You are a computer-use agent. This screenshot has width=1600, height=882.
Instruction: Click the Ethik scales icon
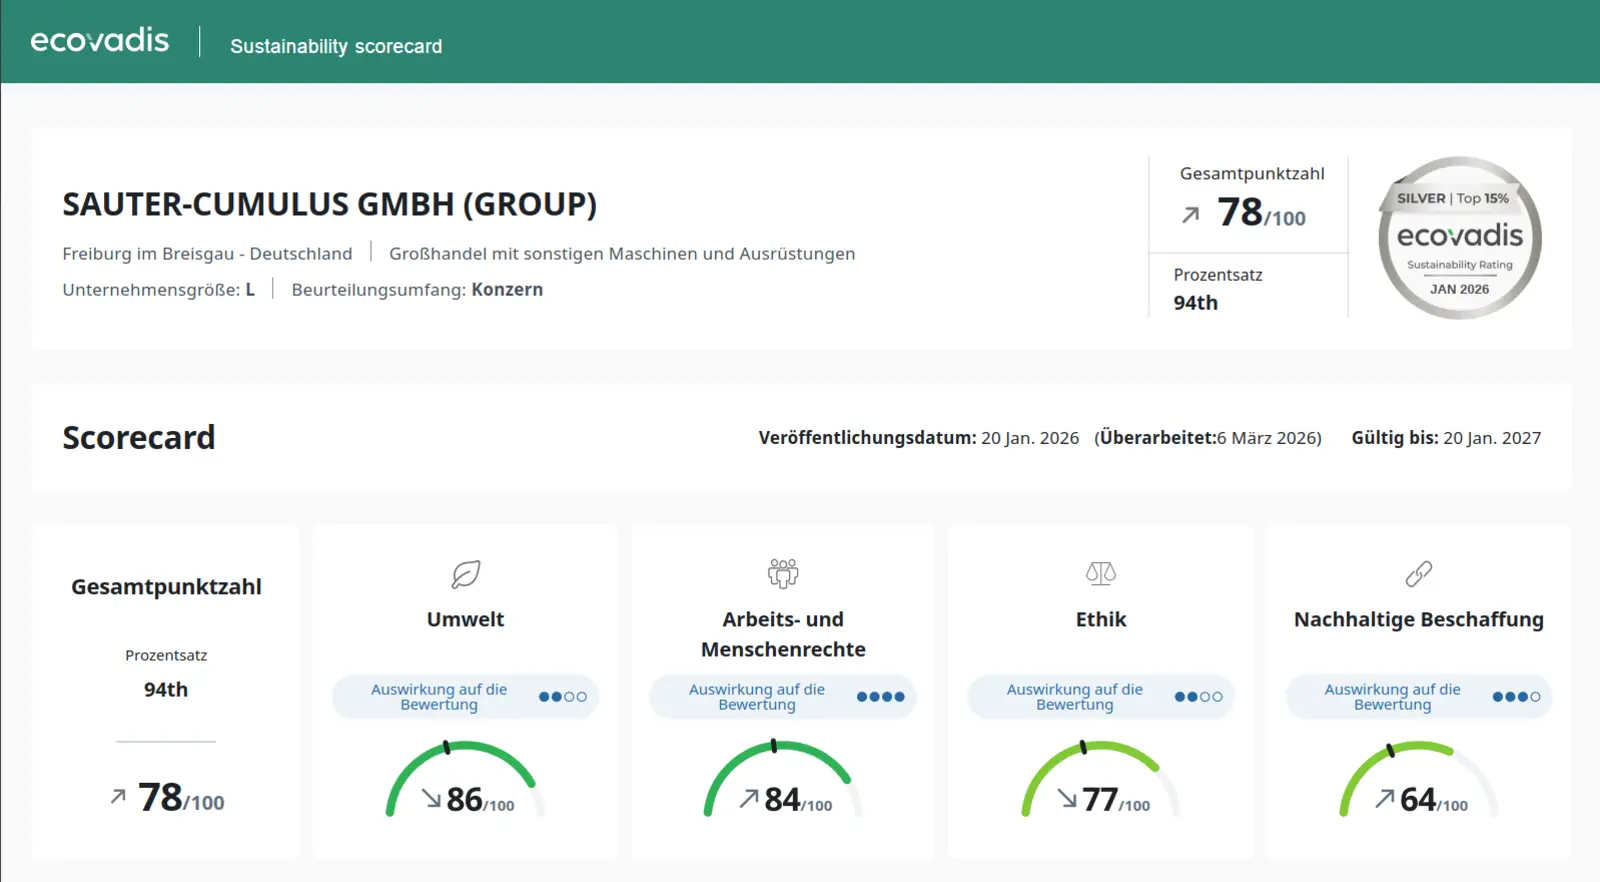(1101, 573)
